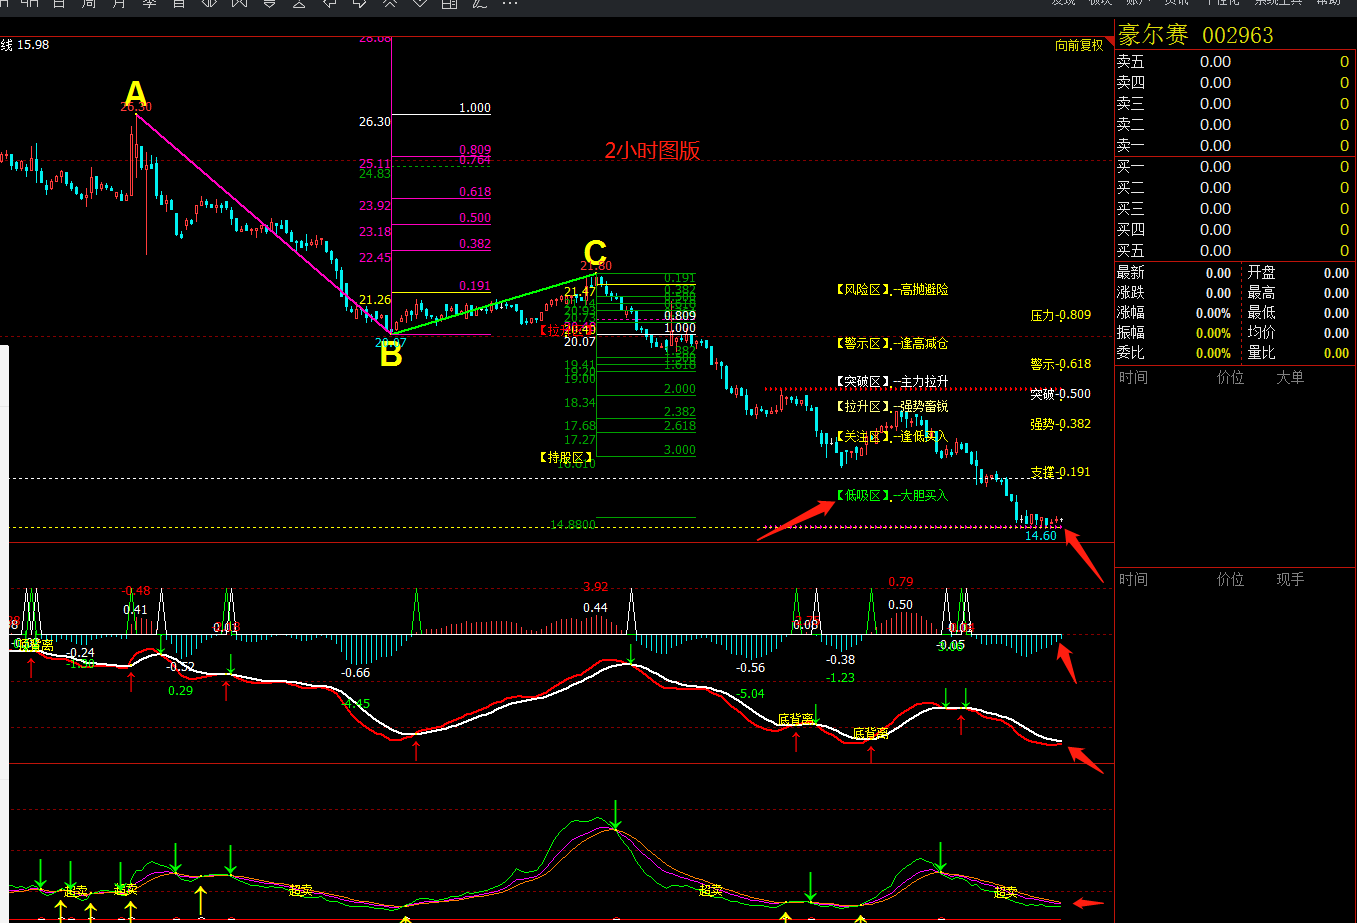Image resolution: width=1357 pixels, height=923 pixels.
Task: Click the yellow C point marker
Action: click(595, 252)
